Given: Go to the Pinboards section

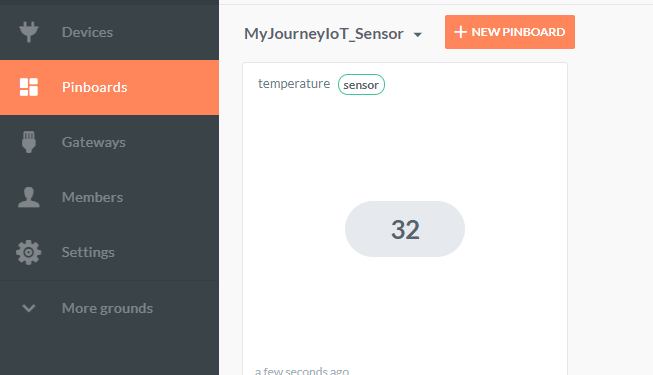Looking at the screenshot, I should (110, 87).
